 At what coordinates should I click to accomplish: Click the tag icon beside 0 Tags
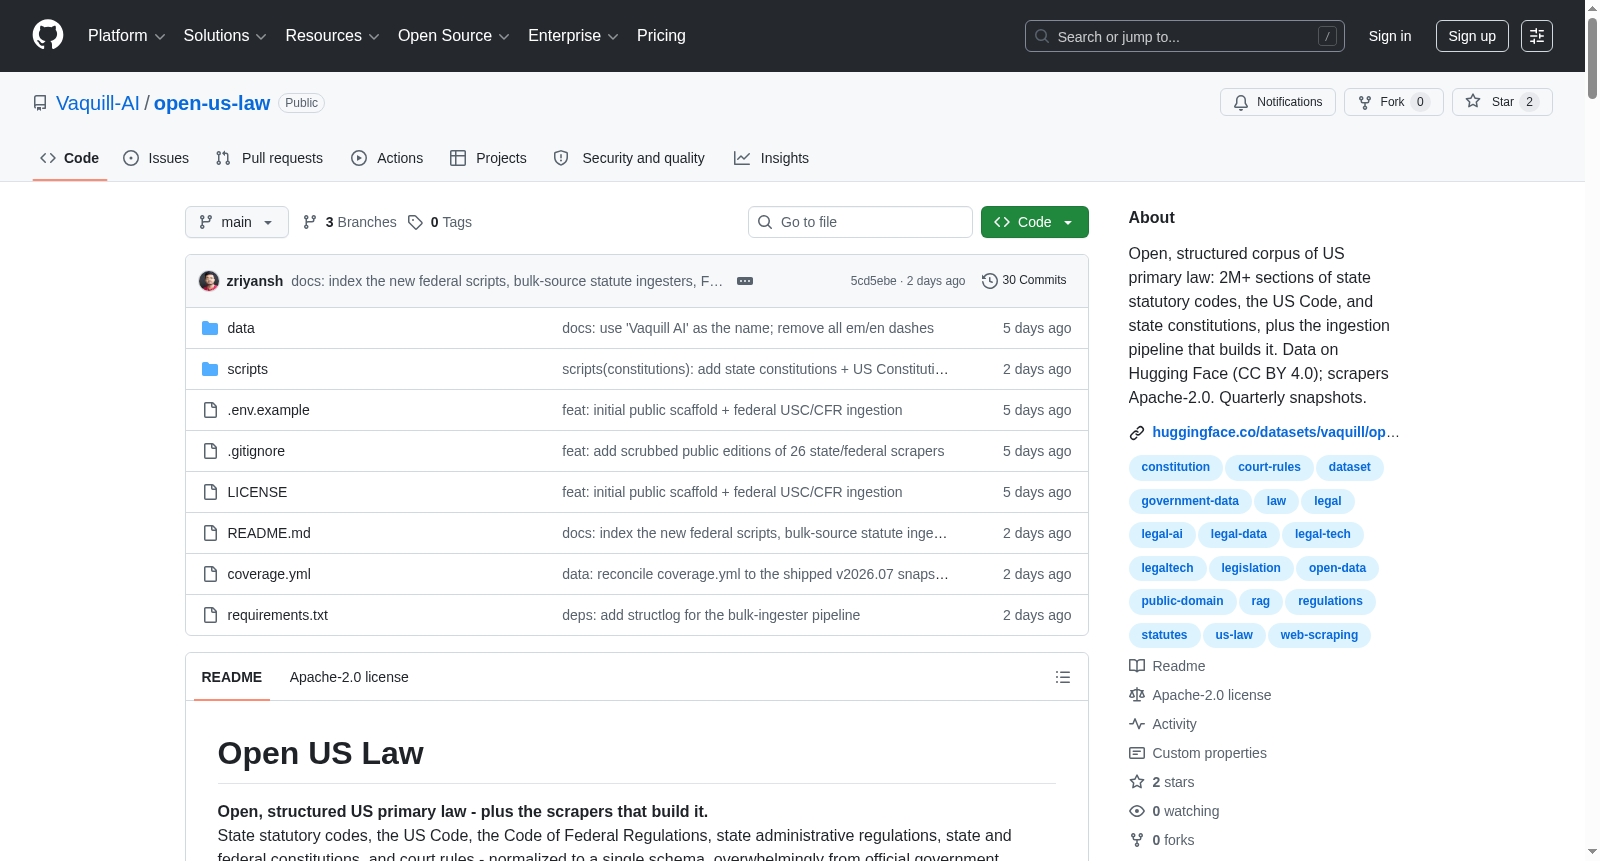point(415,222)
